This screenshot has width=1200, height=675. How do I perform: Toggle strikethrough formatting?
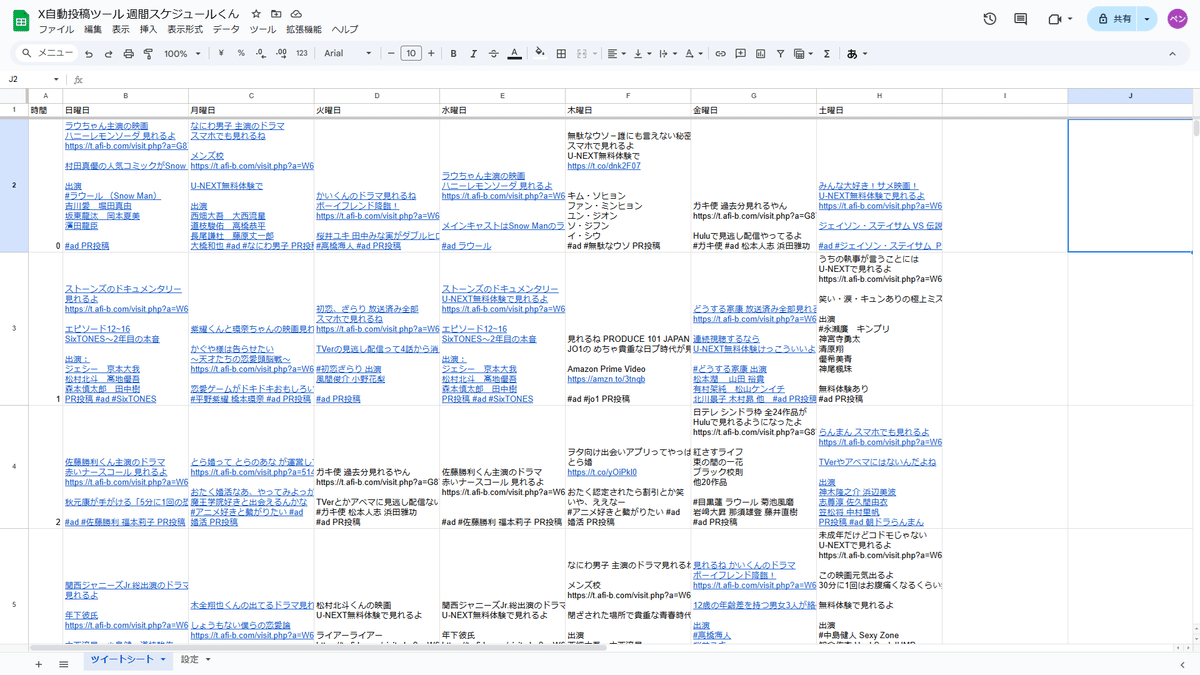tap(494, 53)
